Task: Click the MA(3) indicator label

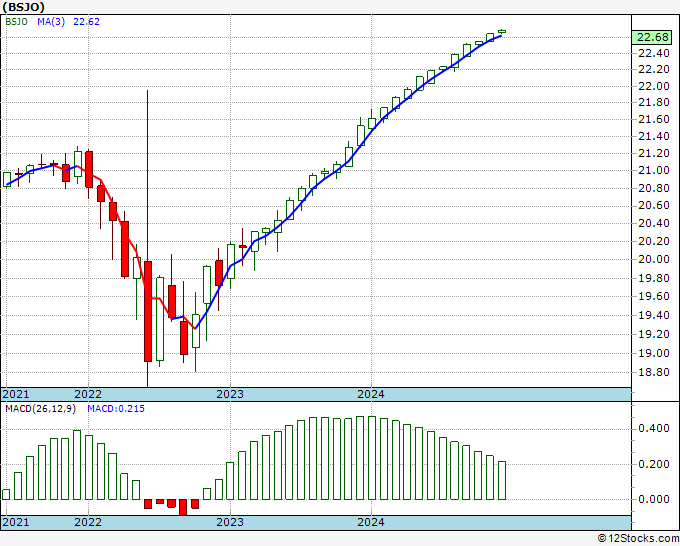Action: pos(51,22)
